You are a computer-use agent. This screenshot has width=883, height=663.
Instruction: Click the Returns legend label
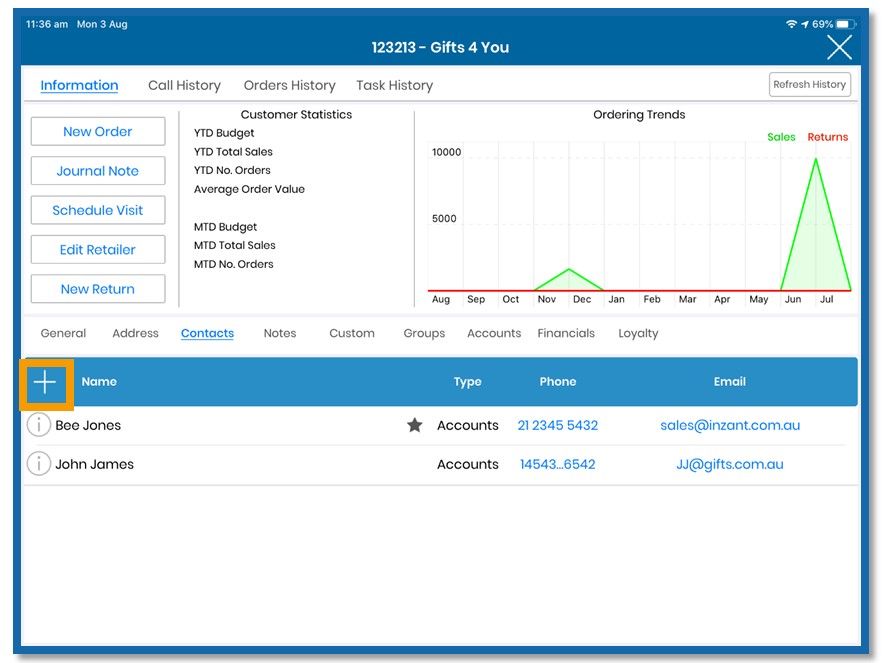827,137
